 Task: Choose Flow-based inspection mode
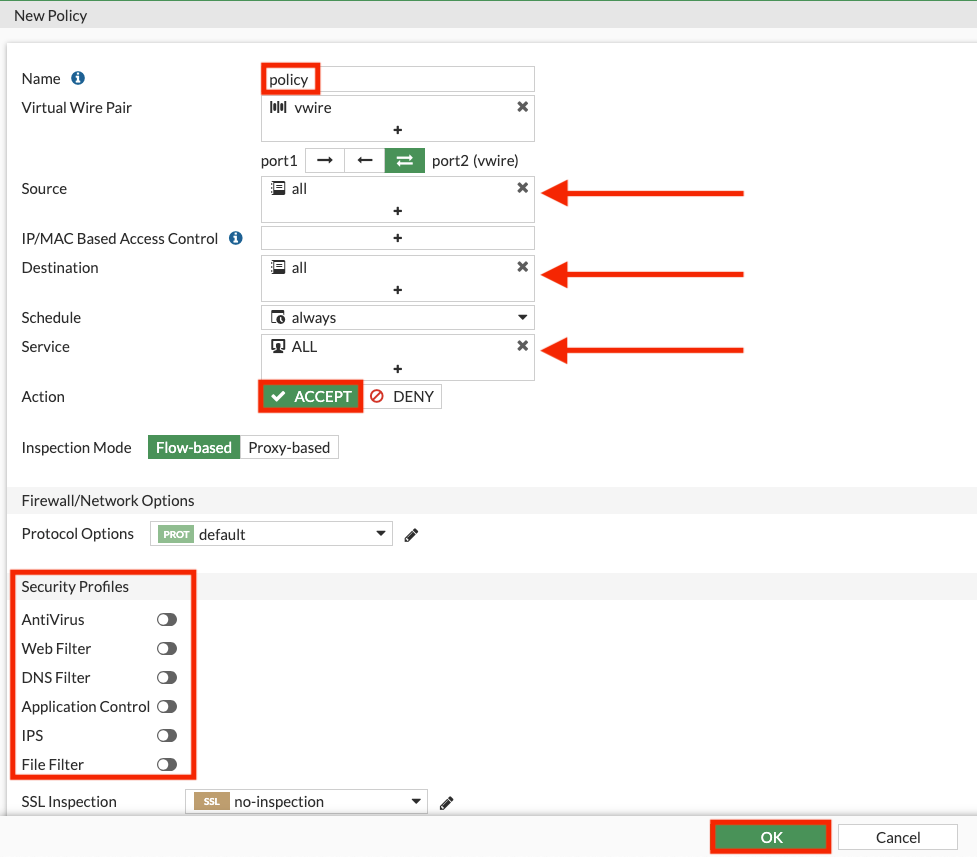194,448
